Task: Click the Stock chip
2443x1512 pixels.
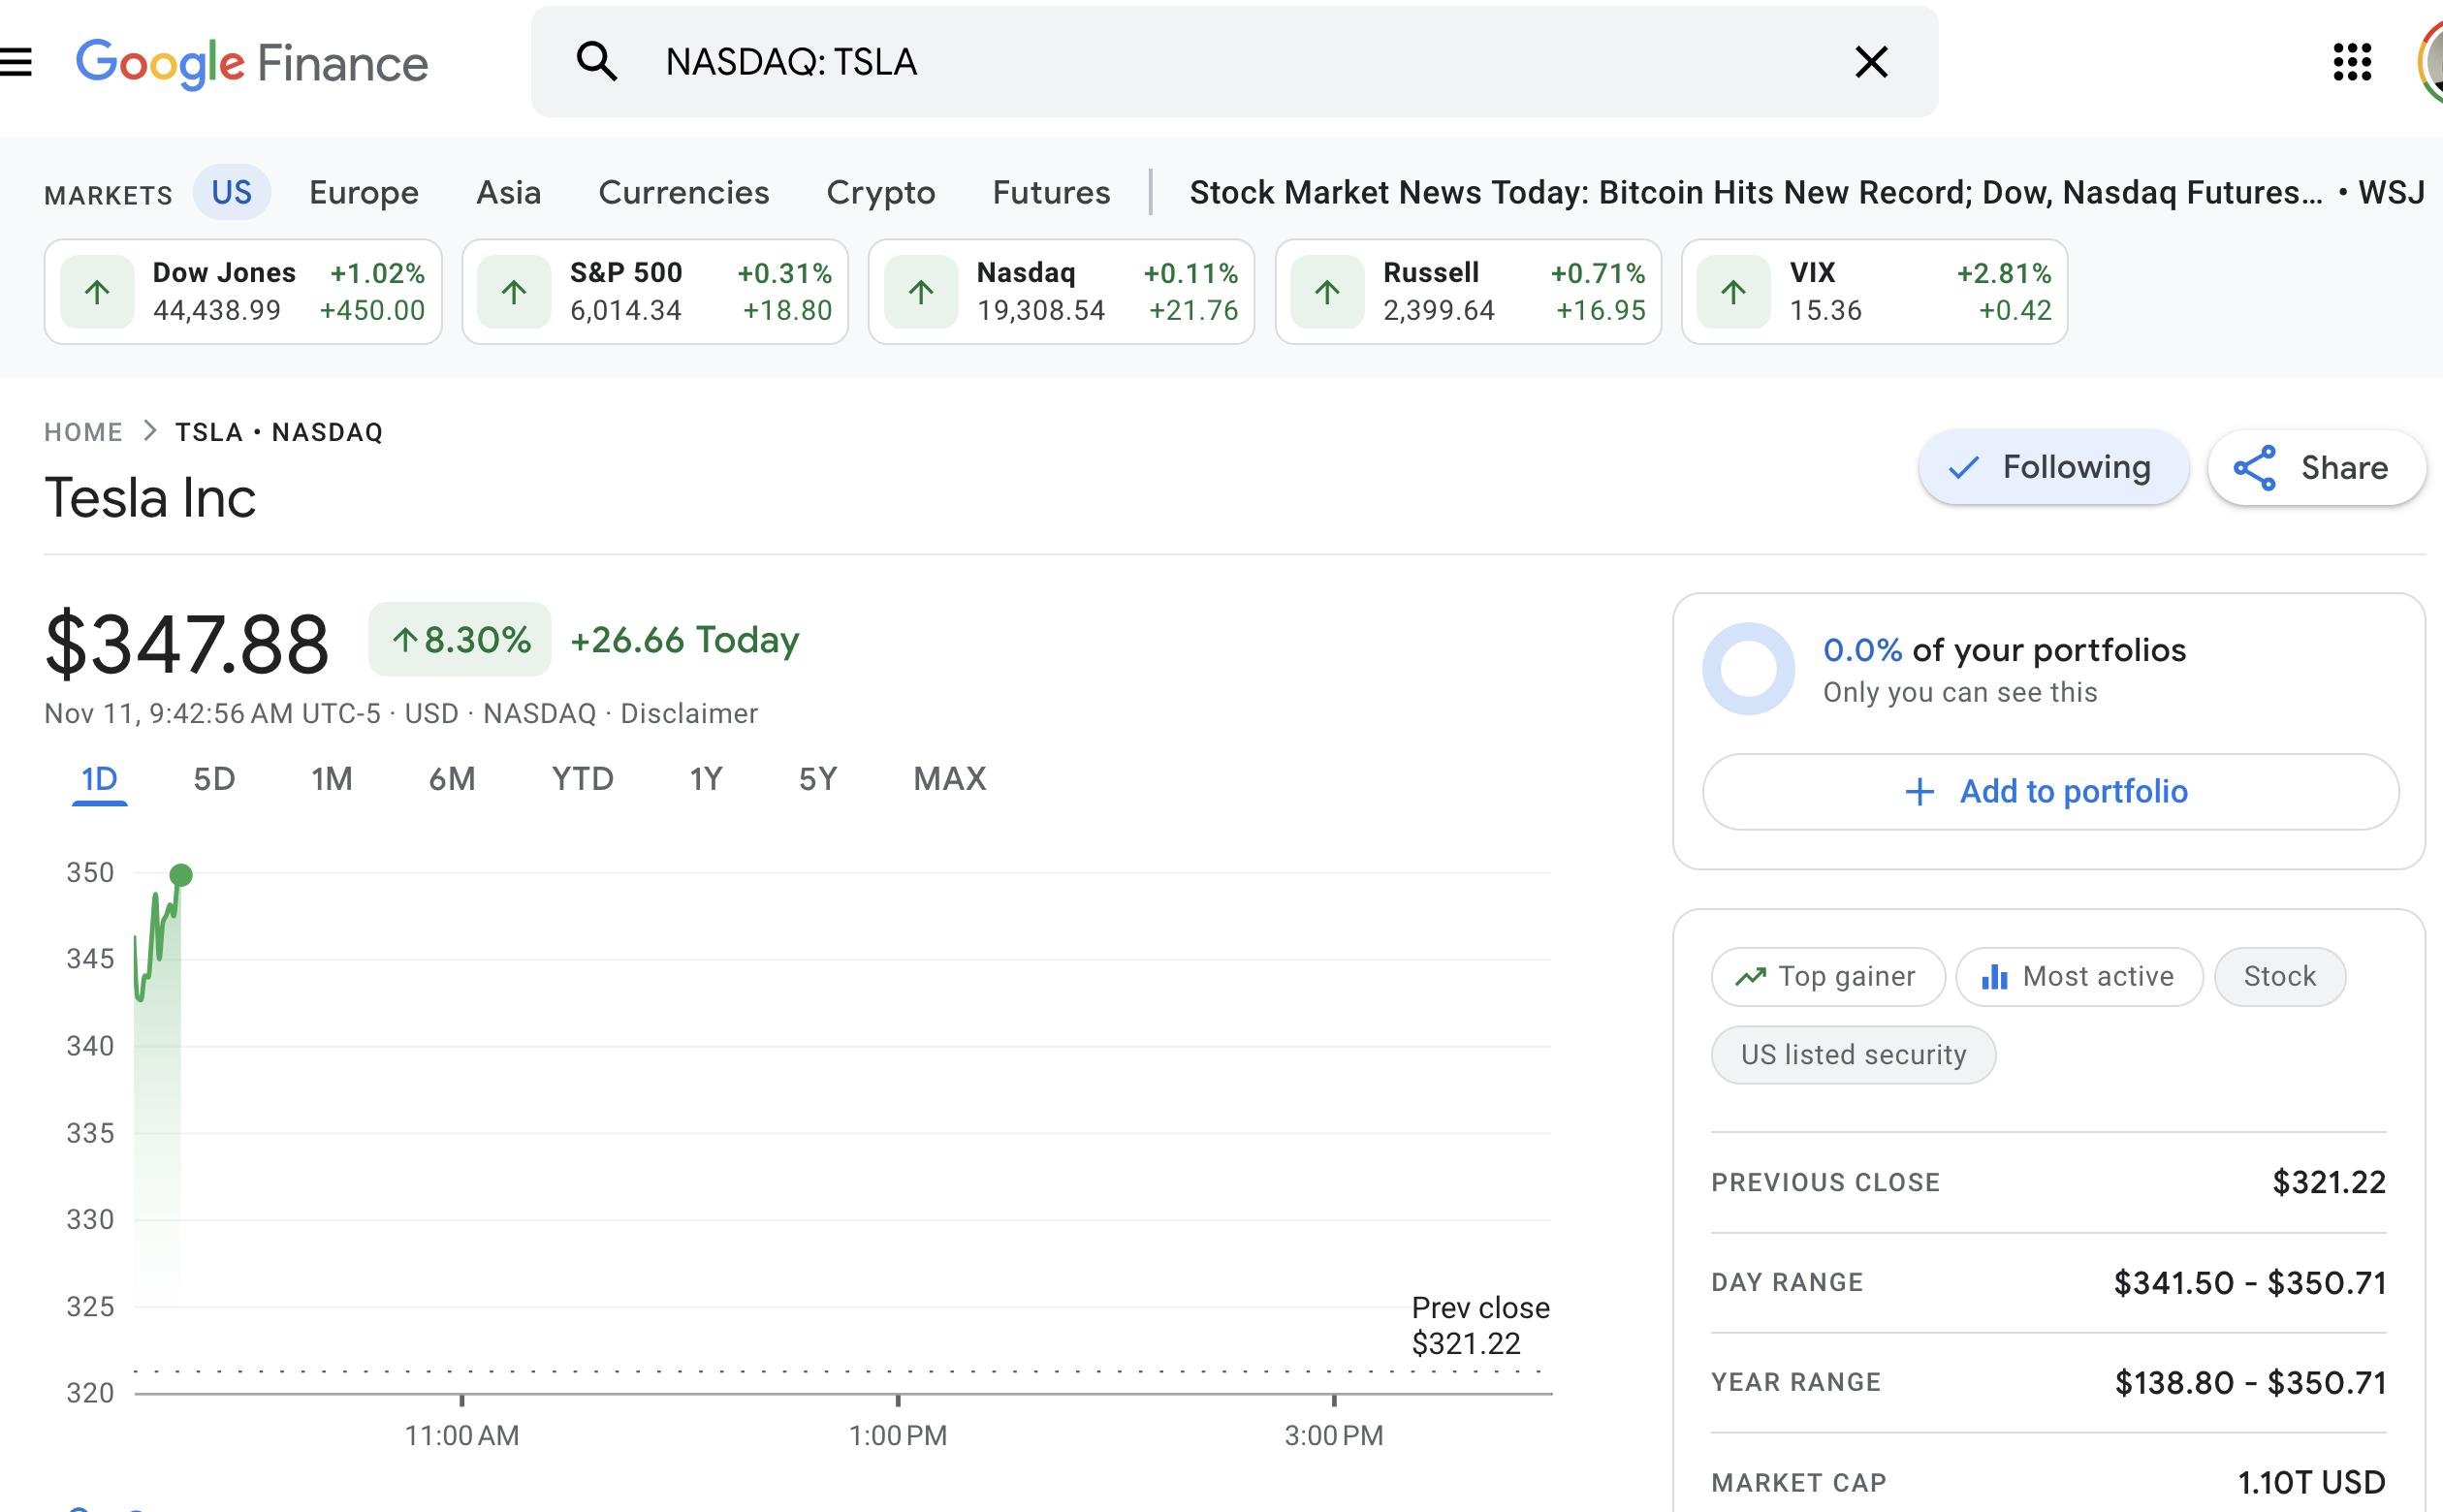Action: 2280,977
